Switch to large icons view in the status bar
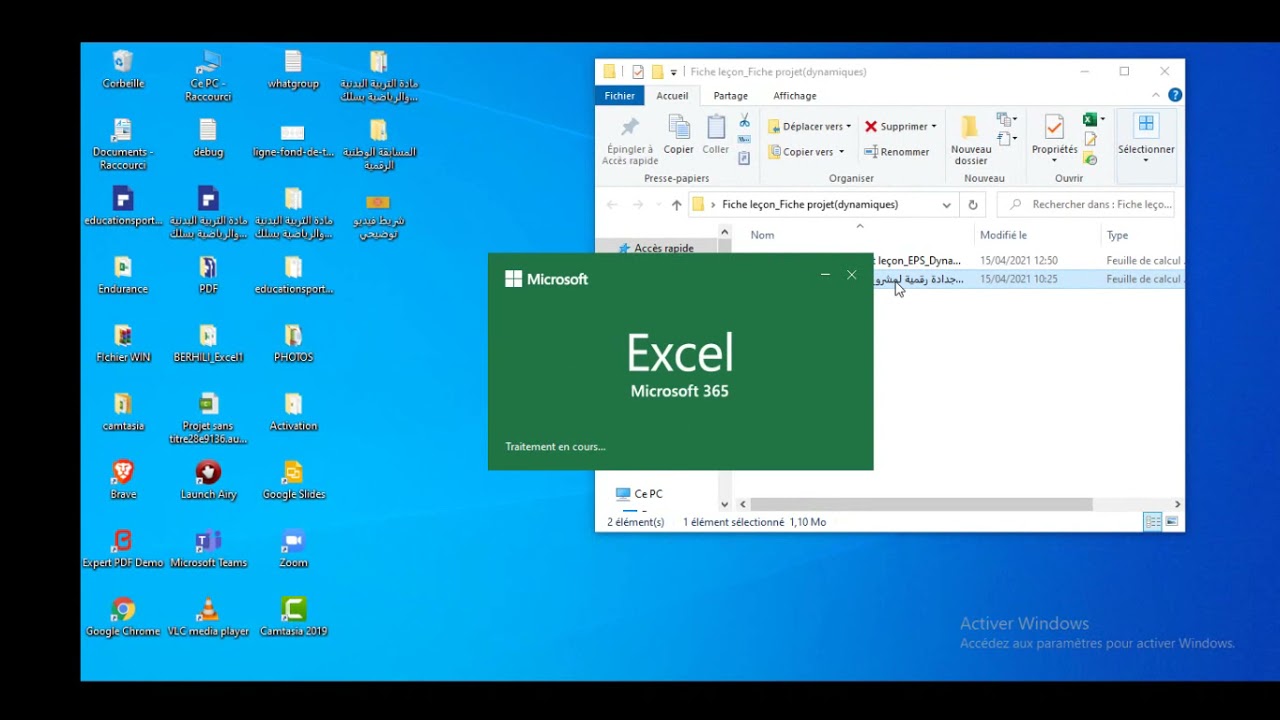Screen dimensions: 1280x720 (x=1172, y=522)
